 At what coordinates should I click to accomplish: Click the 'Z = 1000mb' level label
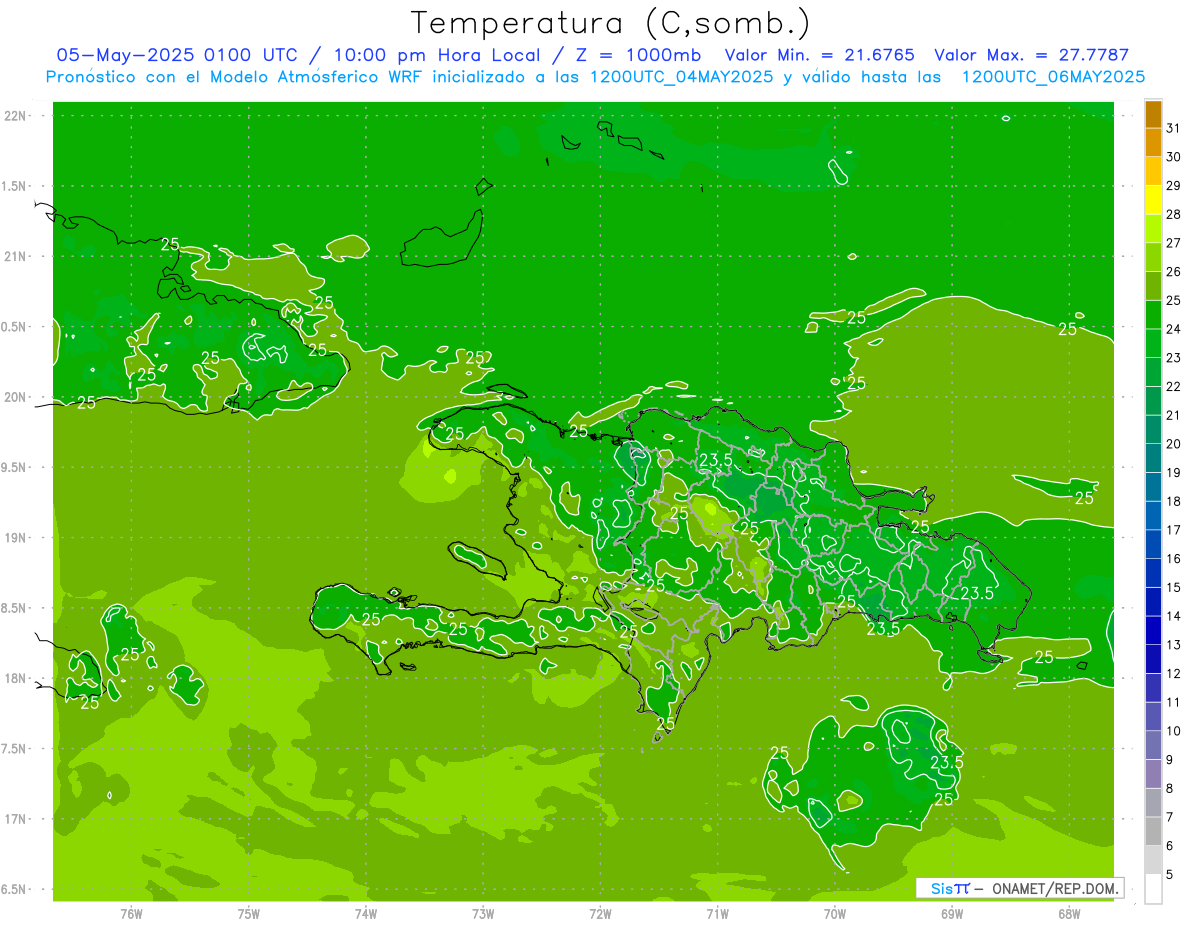pyautogui.click(x=639, y=55)
